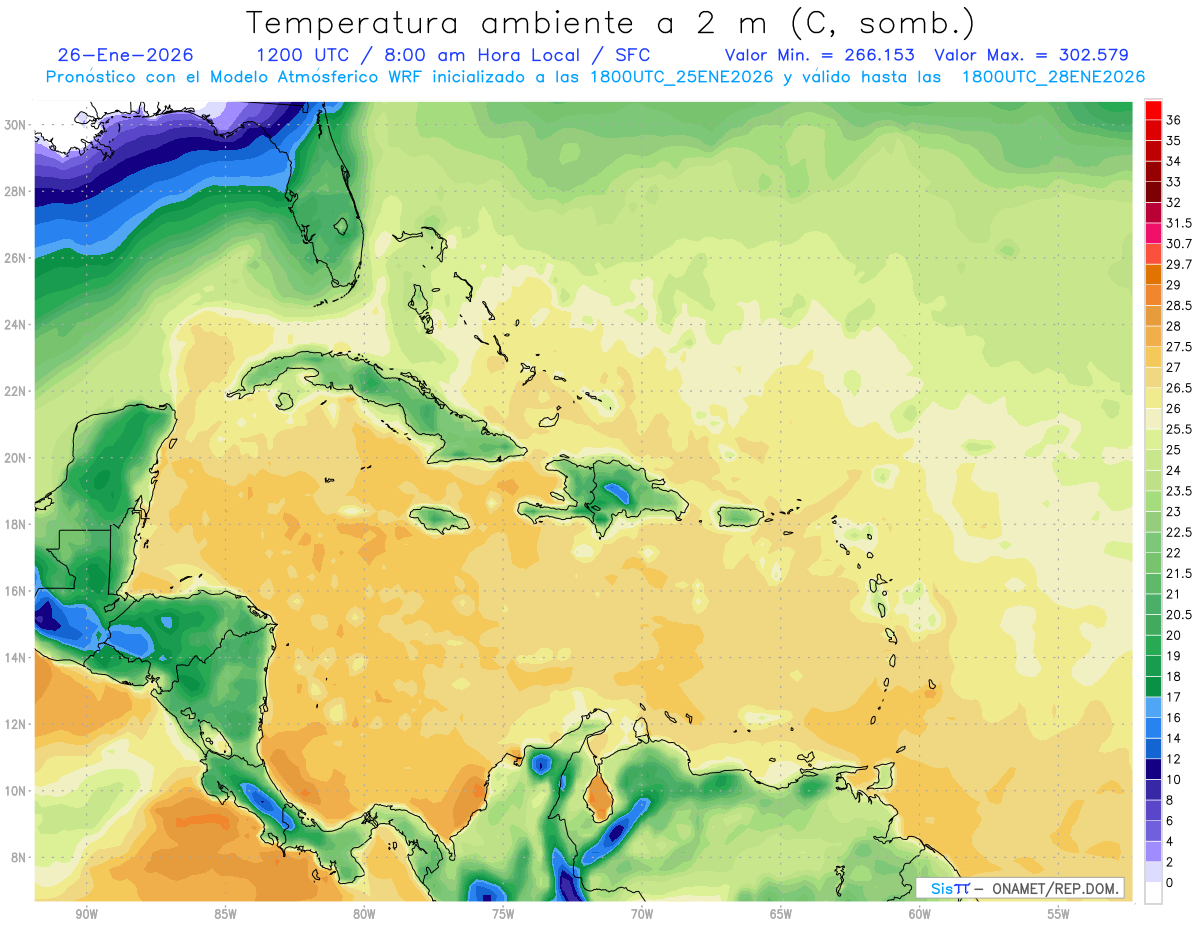Screen dimensions: 1200x927
Task: Click the color bar value '20.5'
Action: [x=1178, y=615]
